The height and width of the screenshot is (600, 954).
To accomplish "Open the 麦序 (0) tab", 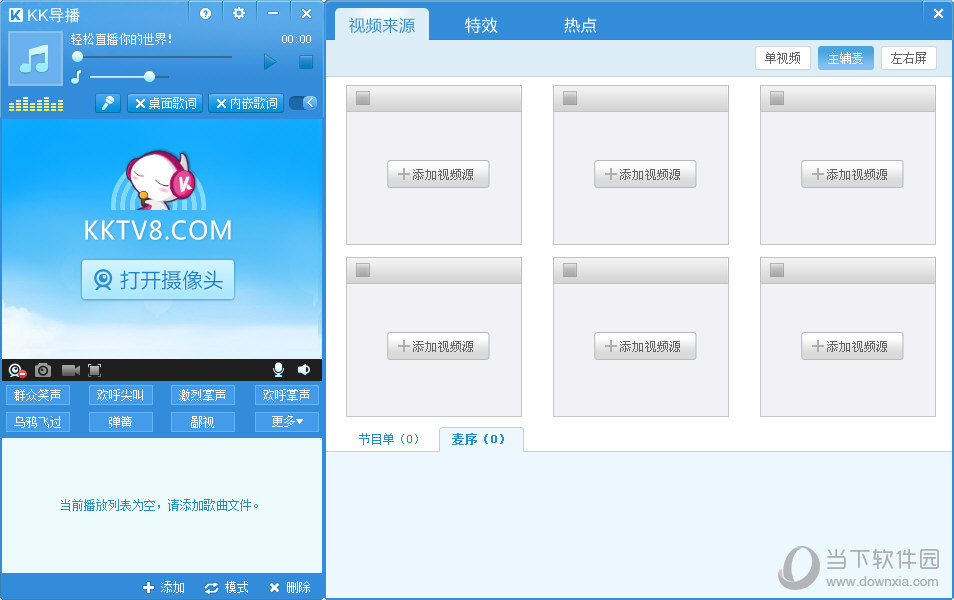I will pos(481,439).
